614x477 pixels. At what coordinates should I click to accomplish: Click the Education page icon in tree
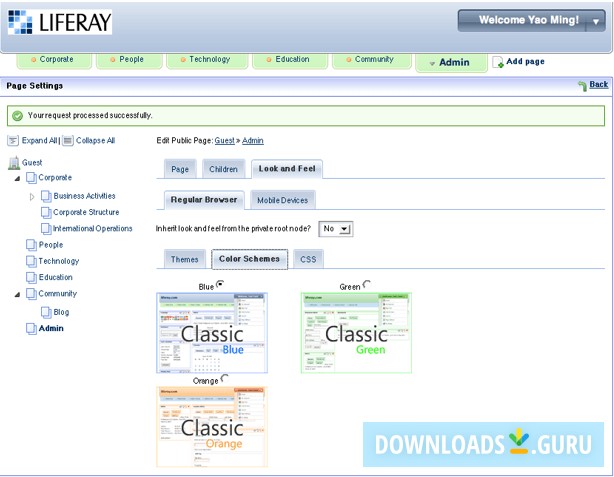pos(31,278)
